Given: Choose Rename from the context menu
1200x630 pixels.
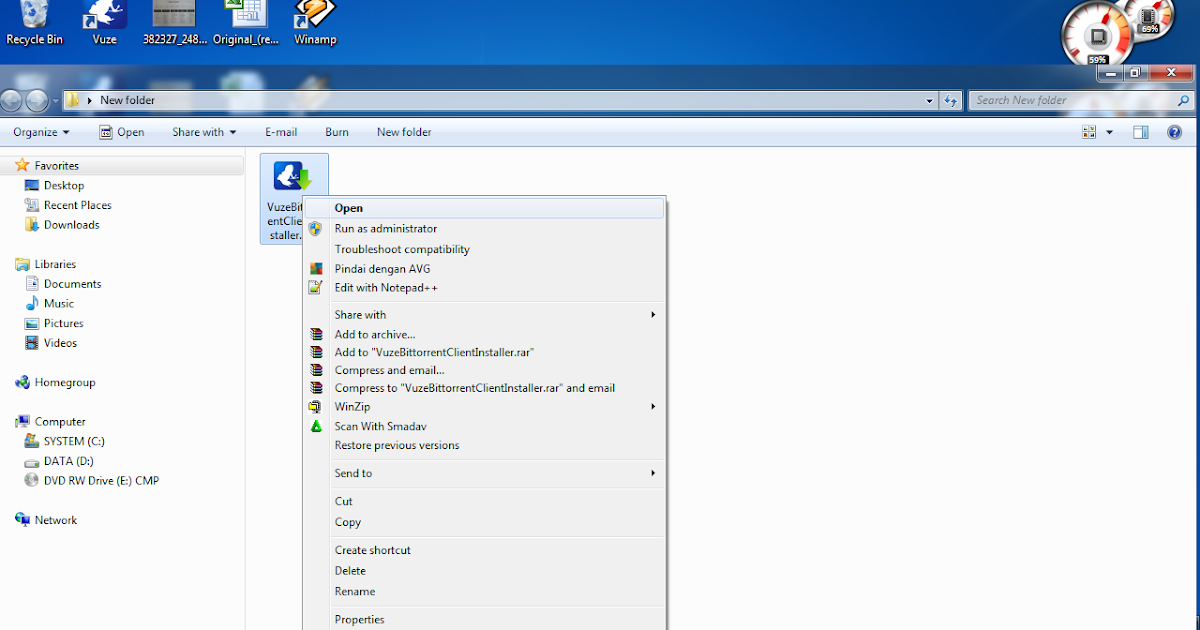Looking at the screenshot, I should point(484,591).
